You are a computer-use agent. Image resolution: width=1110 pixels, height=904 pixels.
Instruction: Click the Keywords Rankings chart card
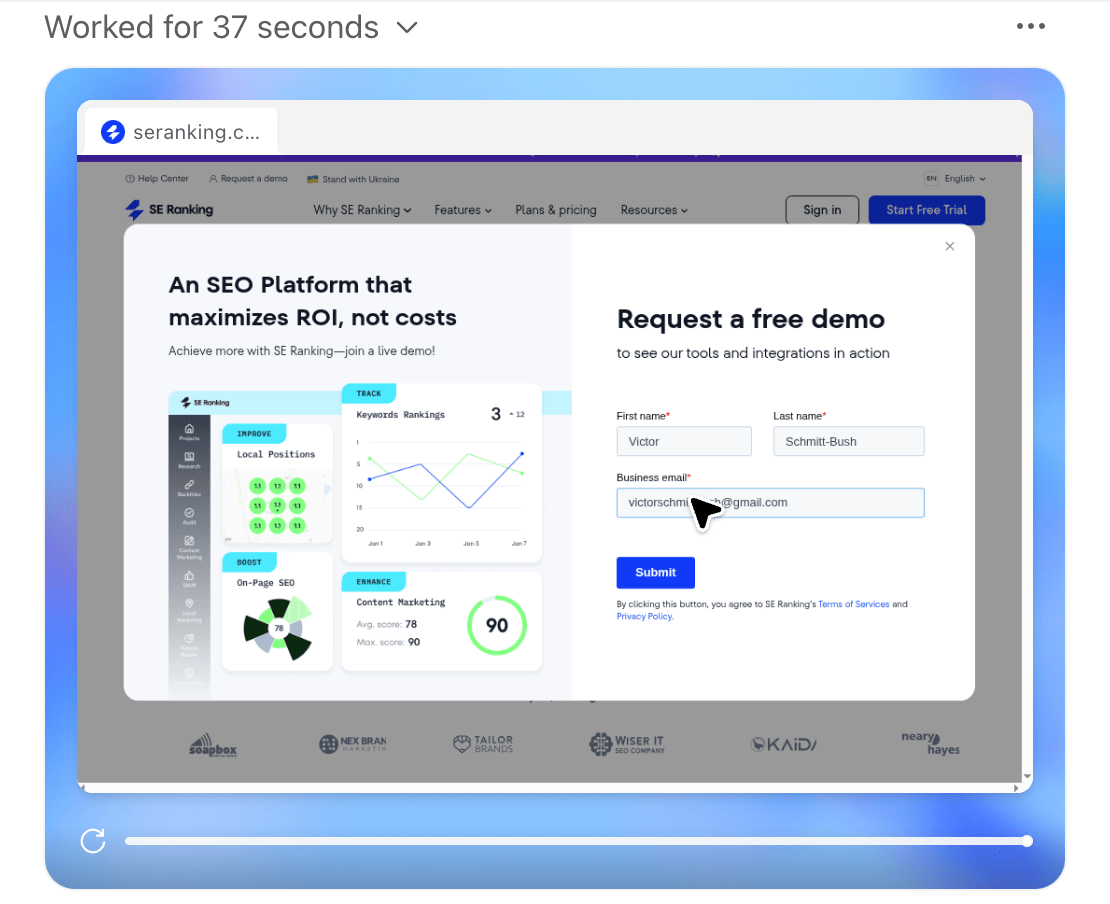tap(442, 473)
